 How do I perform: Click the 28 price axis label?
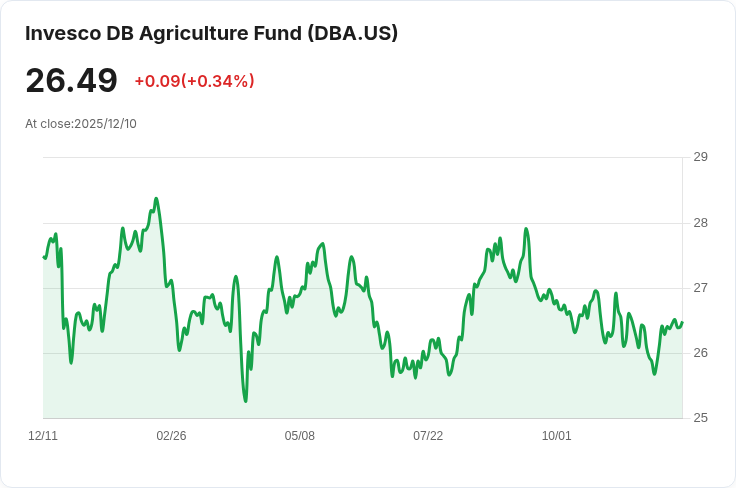(x=700, y=223)
